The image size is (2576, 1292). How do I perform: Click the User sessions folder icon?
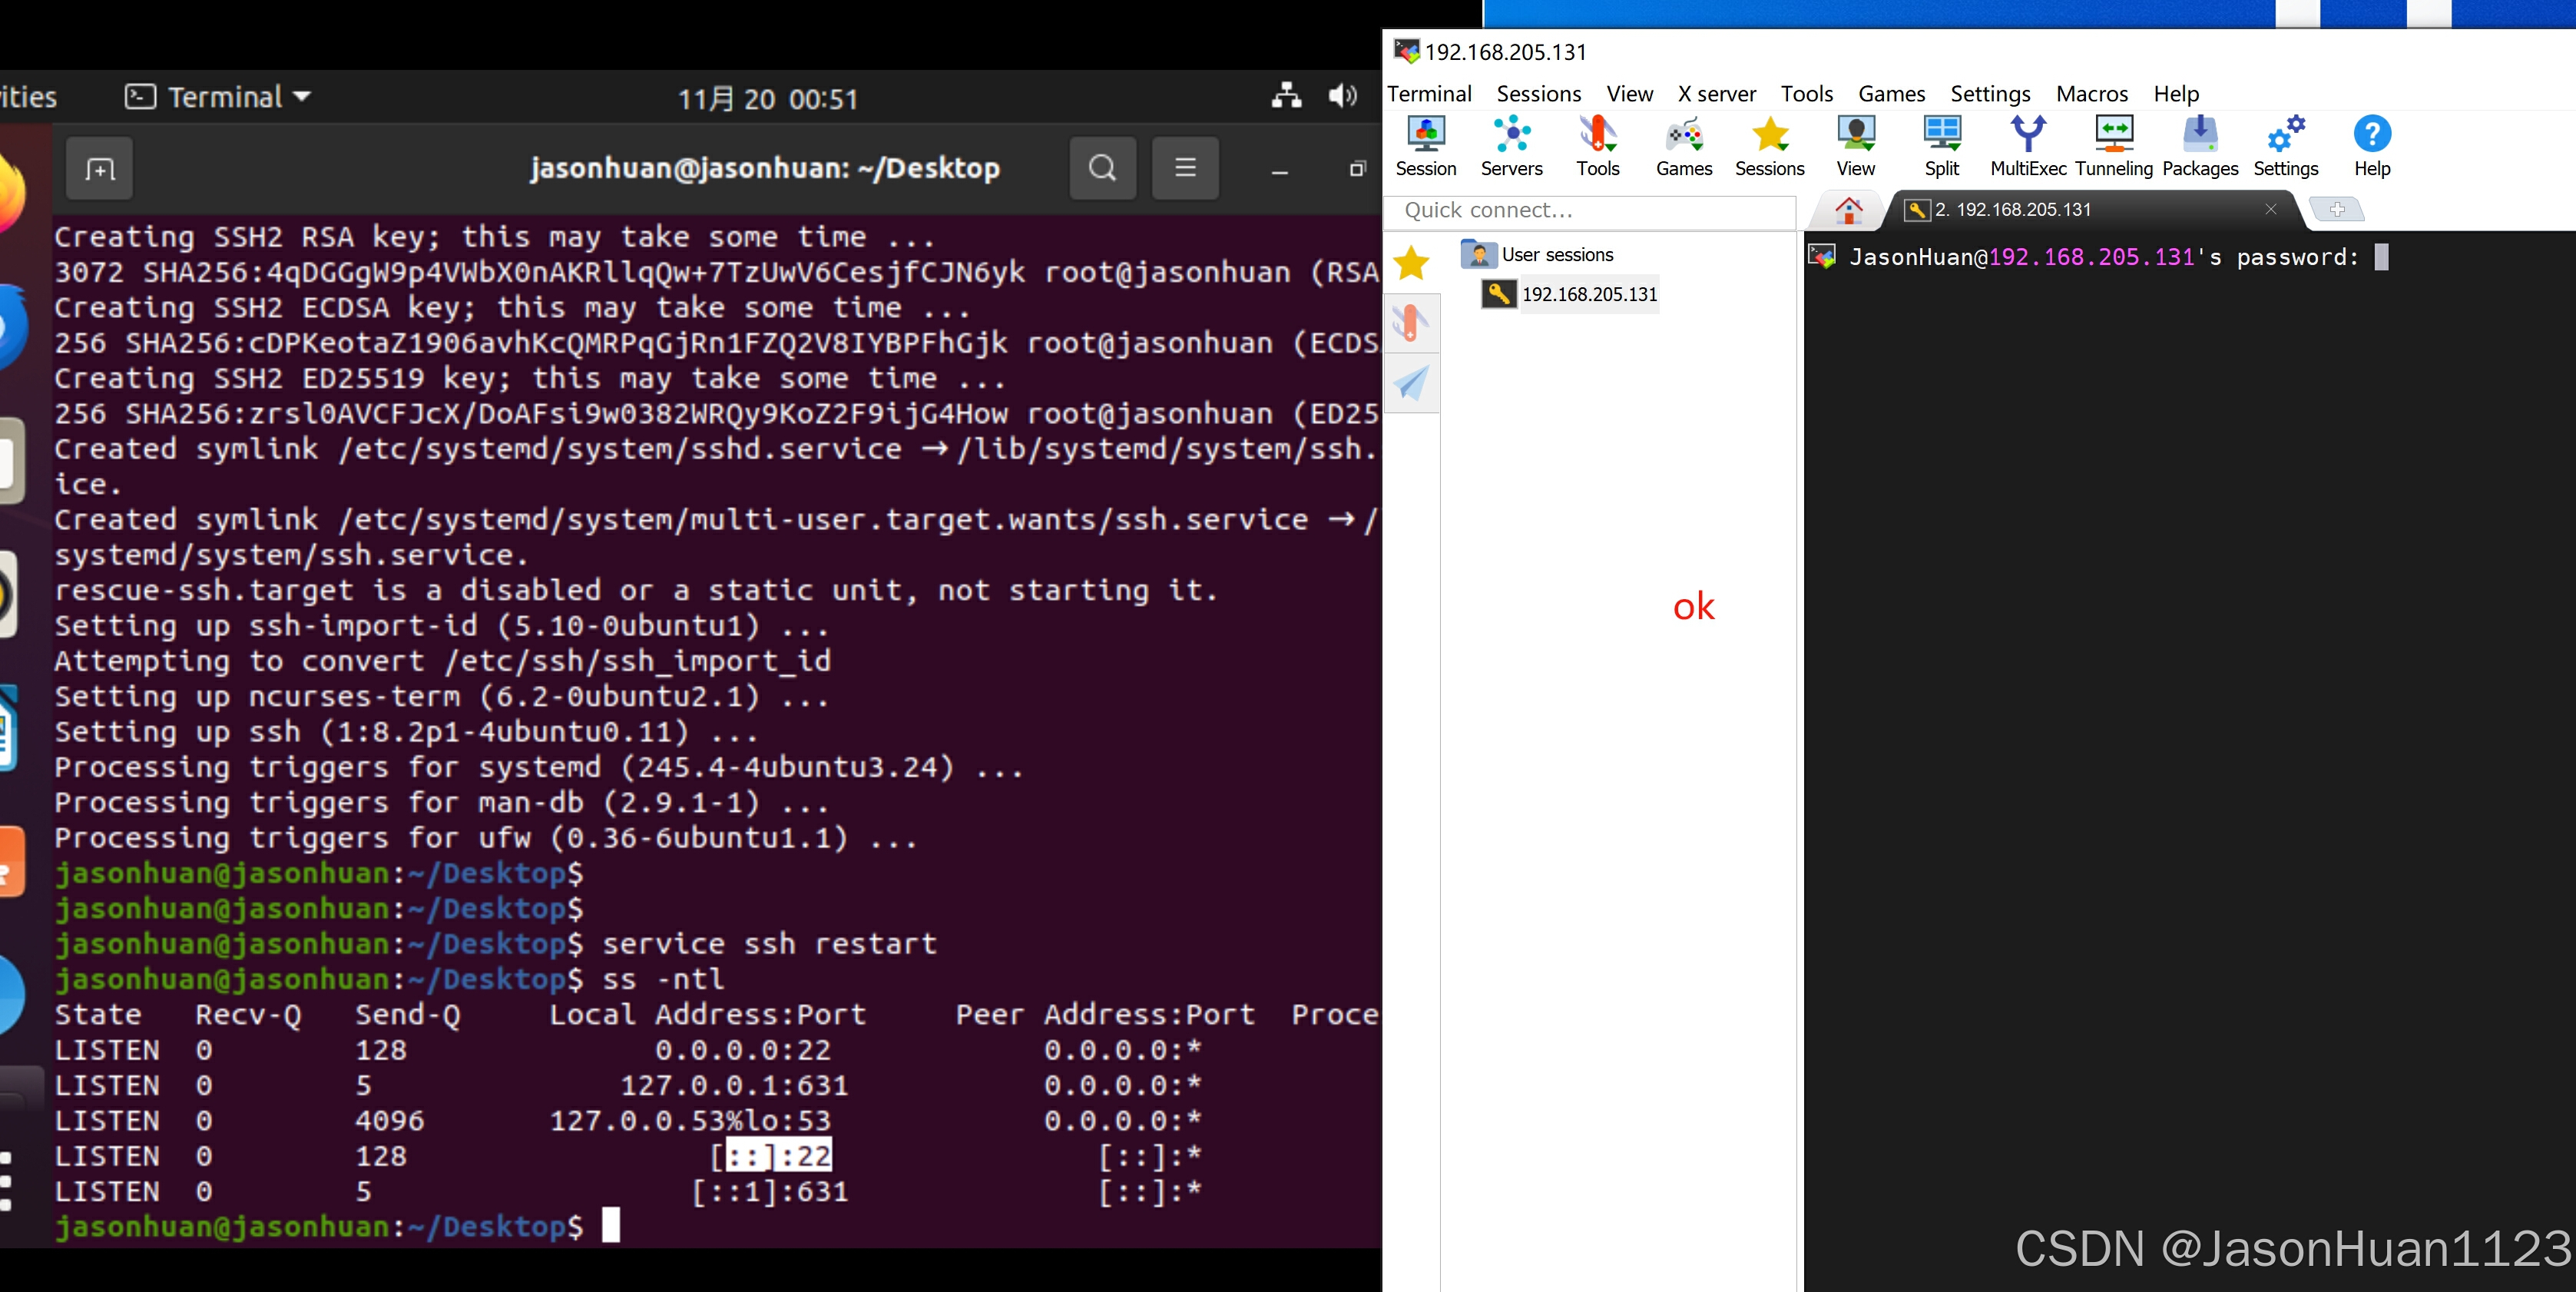[1478, 254]
